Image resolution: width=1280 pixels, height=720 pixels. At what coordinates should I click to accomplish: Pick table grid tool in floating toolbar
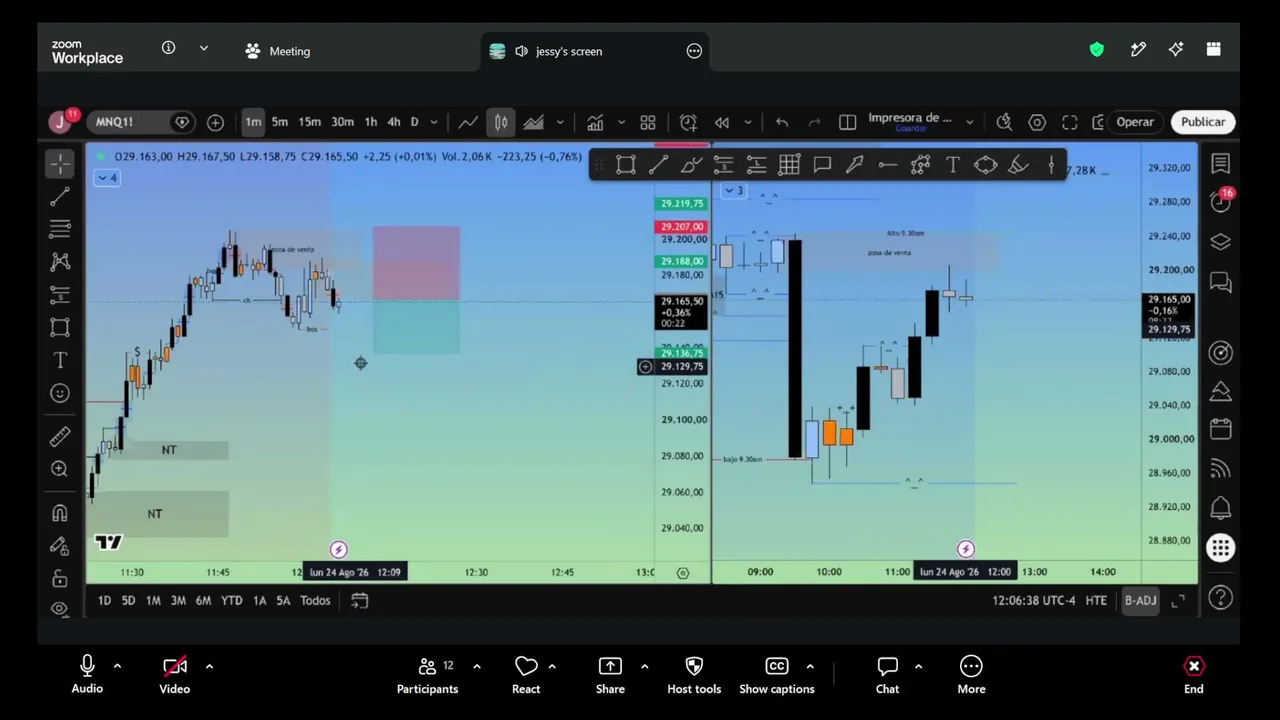click(789, 166)
